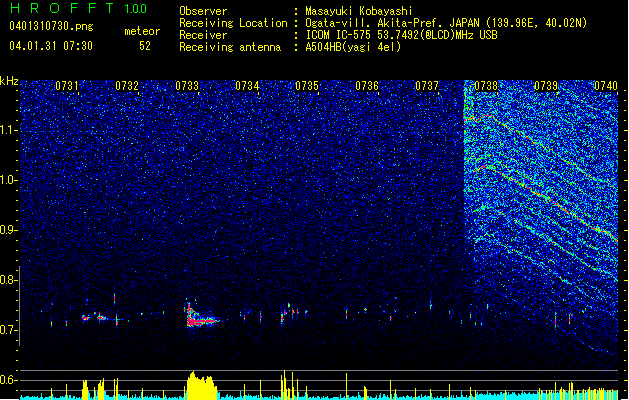Image resolution: width=629 pixels, height=400 pixels.
Task: Click the Observer field label
Action: (203, 11)
